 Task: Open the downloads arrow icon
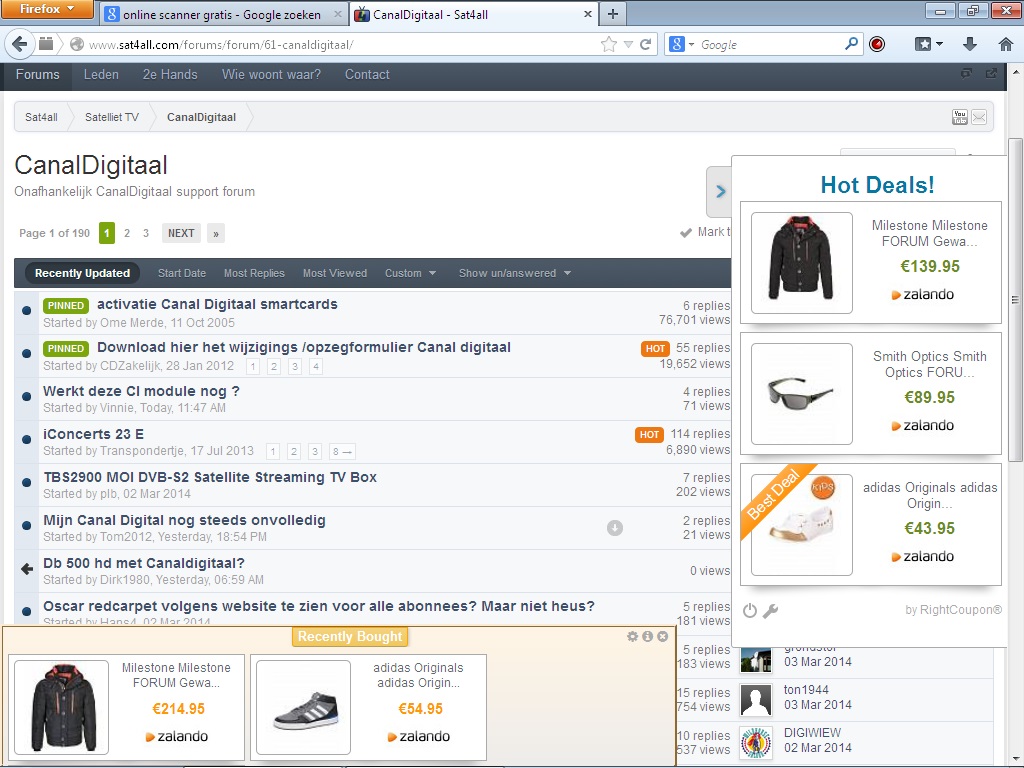970,44
